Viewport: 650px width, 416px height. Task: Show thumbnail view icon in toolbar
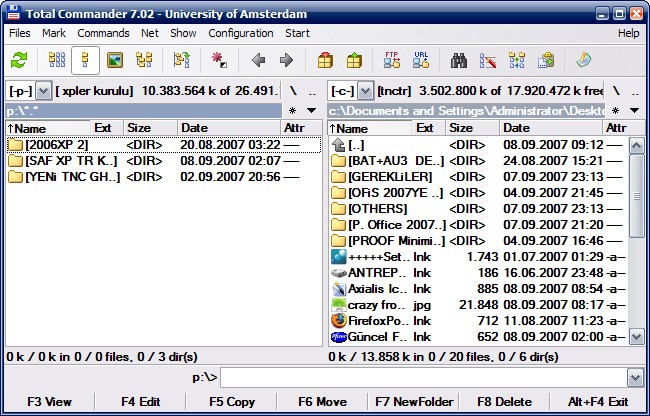(x=115, y=60)
